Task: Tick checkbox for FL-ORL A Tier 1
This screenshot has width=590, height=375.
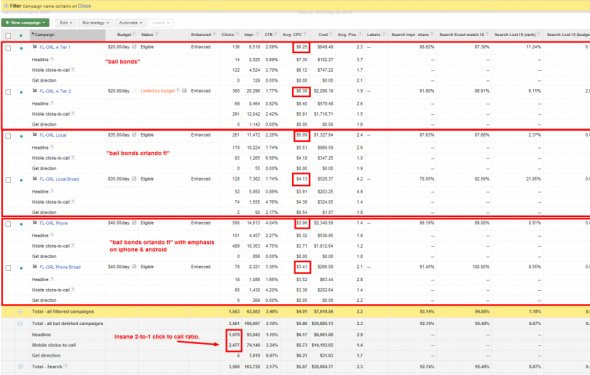Action: (x=8, y=48)
